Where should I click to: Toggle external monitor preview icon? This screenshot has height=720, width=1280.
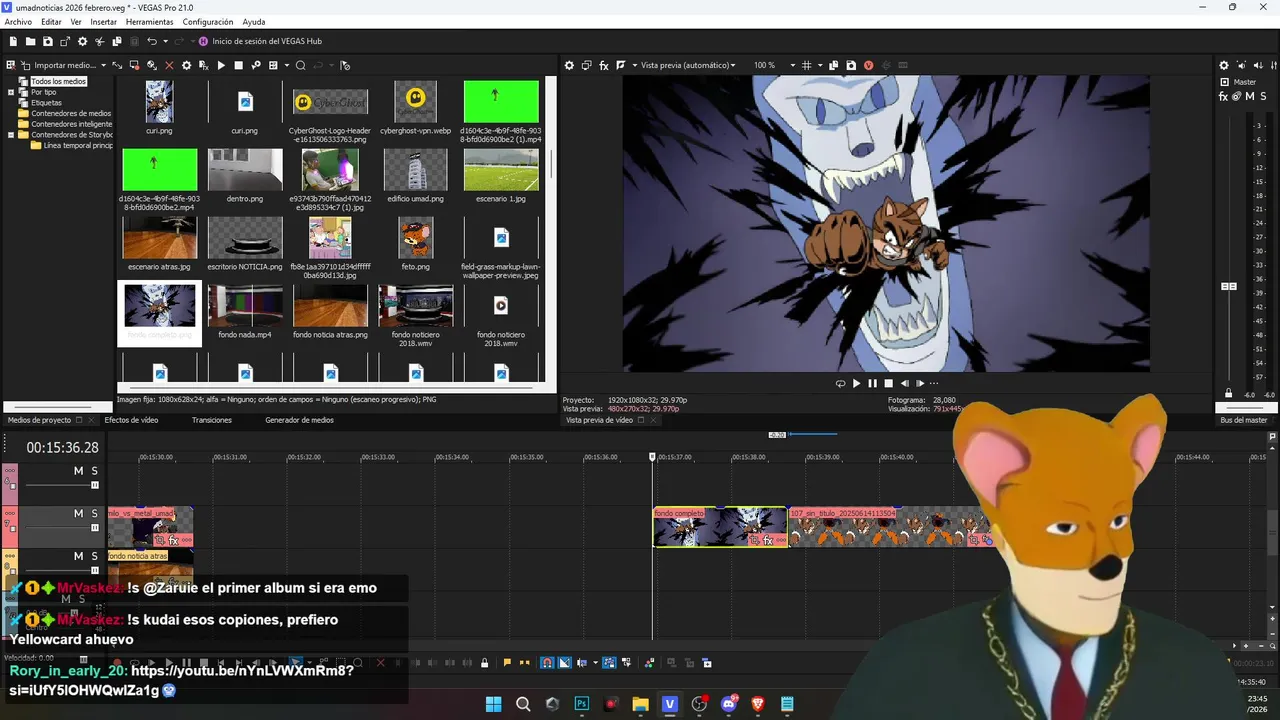click(587, 65)
